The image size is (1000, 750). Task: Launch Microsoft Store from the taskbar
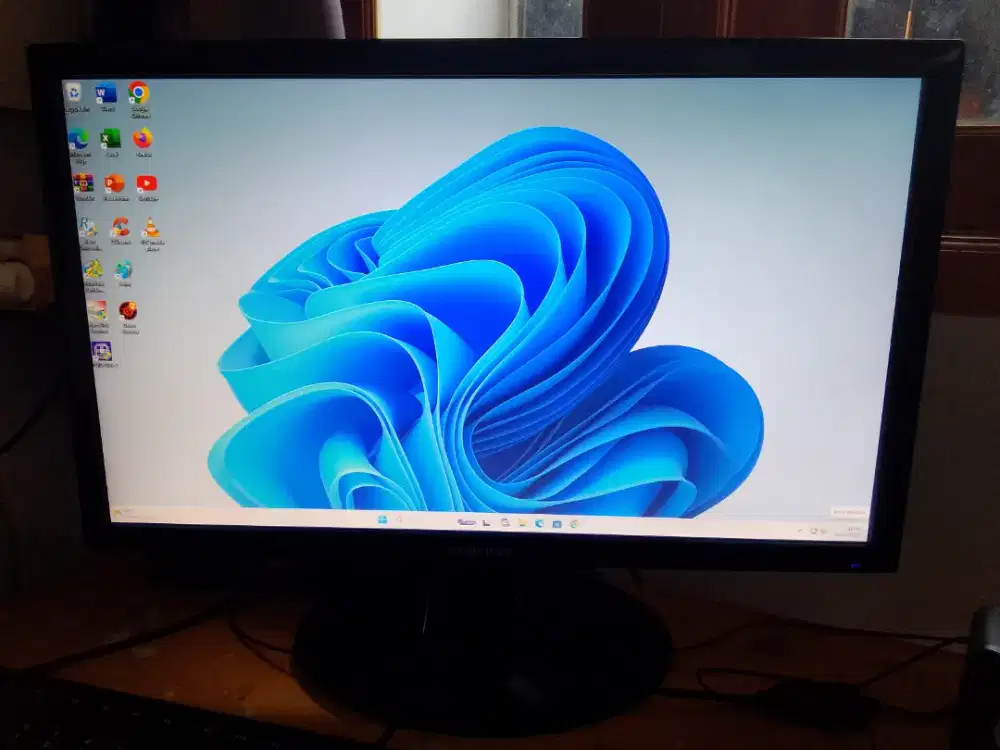click(558, 523)
